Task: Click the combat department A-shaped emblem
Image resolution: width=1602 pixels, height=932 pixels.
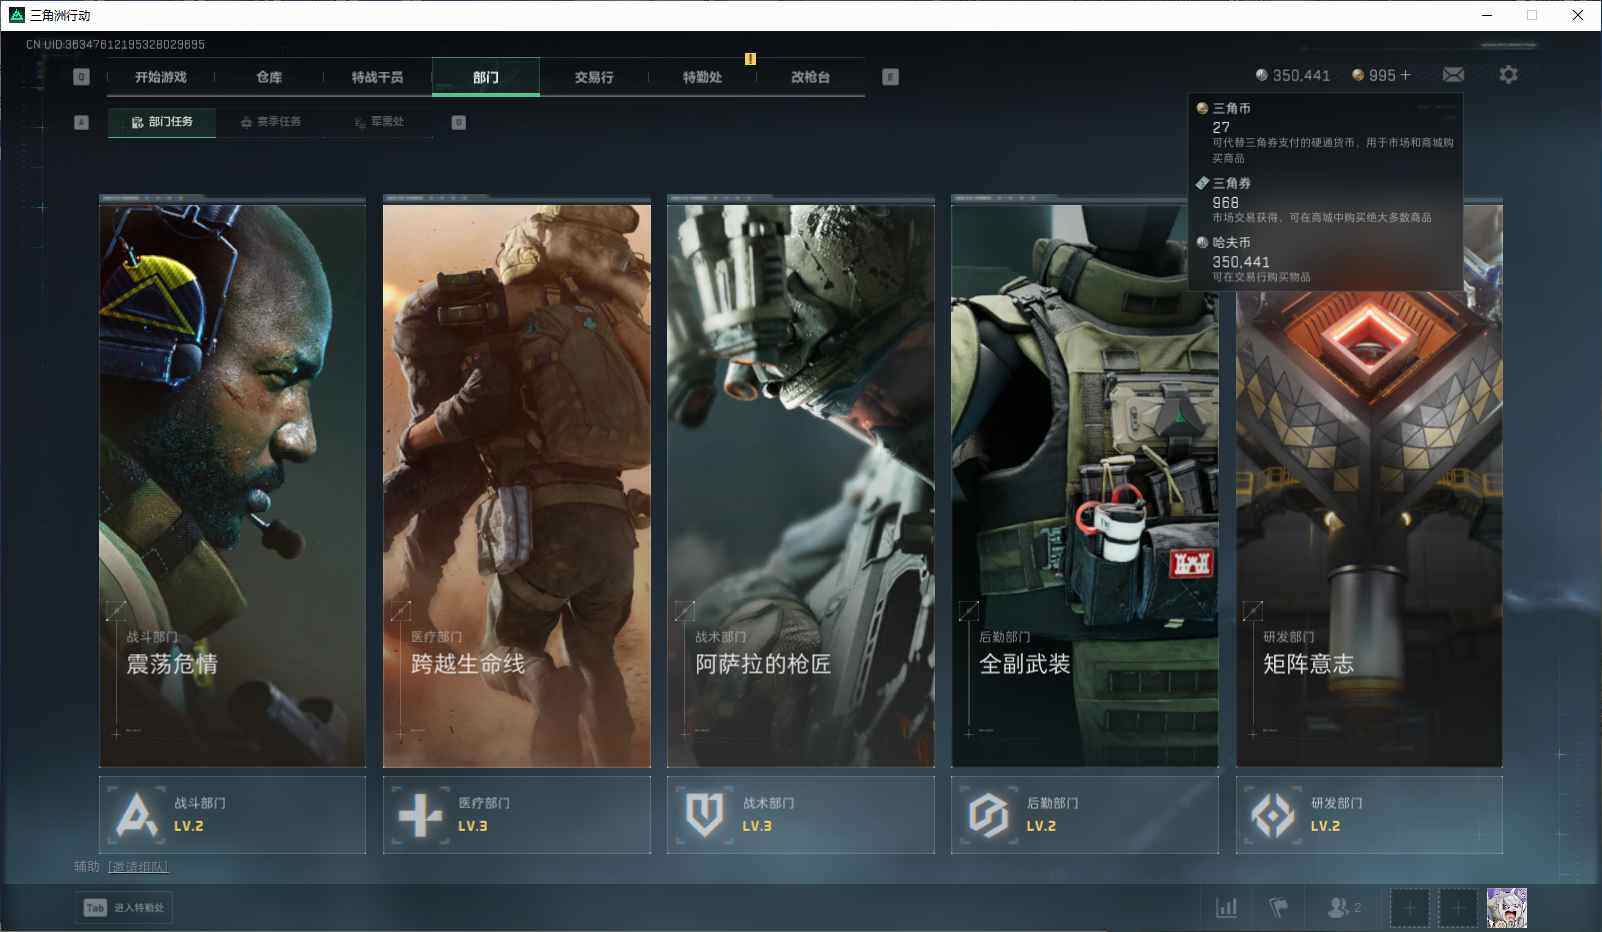Action: [137, 815]
